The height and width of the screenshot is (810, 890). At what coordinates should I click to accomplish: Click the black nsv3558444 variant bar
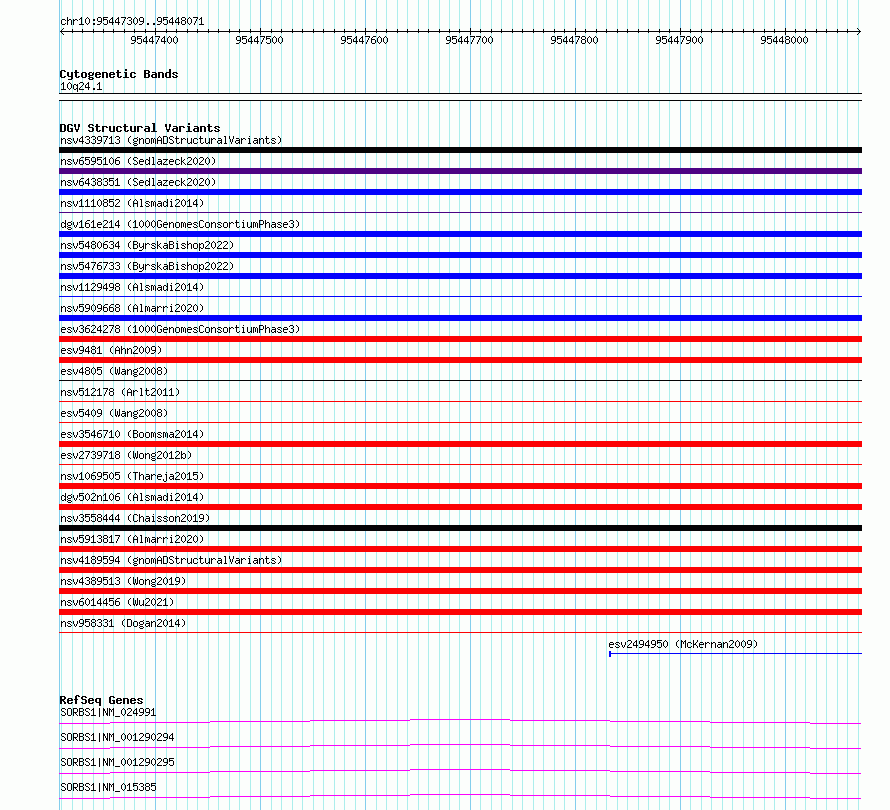point(460,528)
